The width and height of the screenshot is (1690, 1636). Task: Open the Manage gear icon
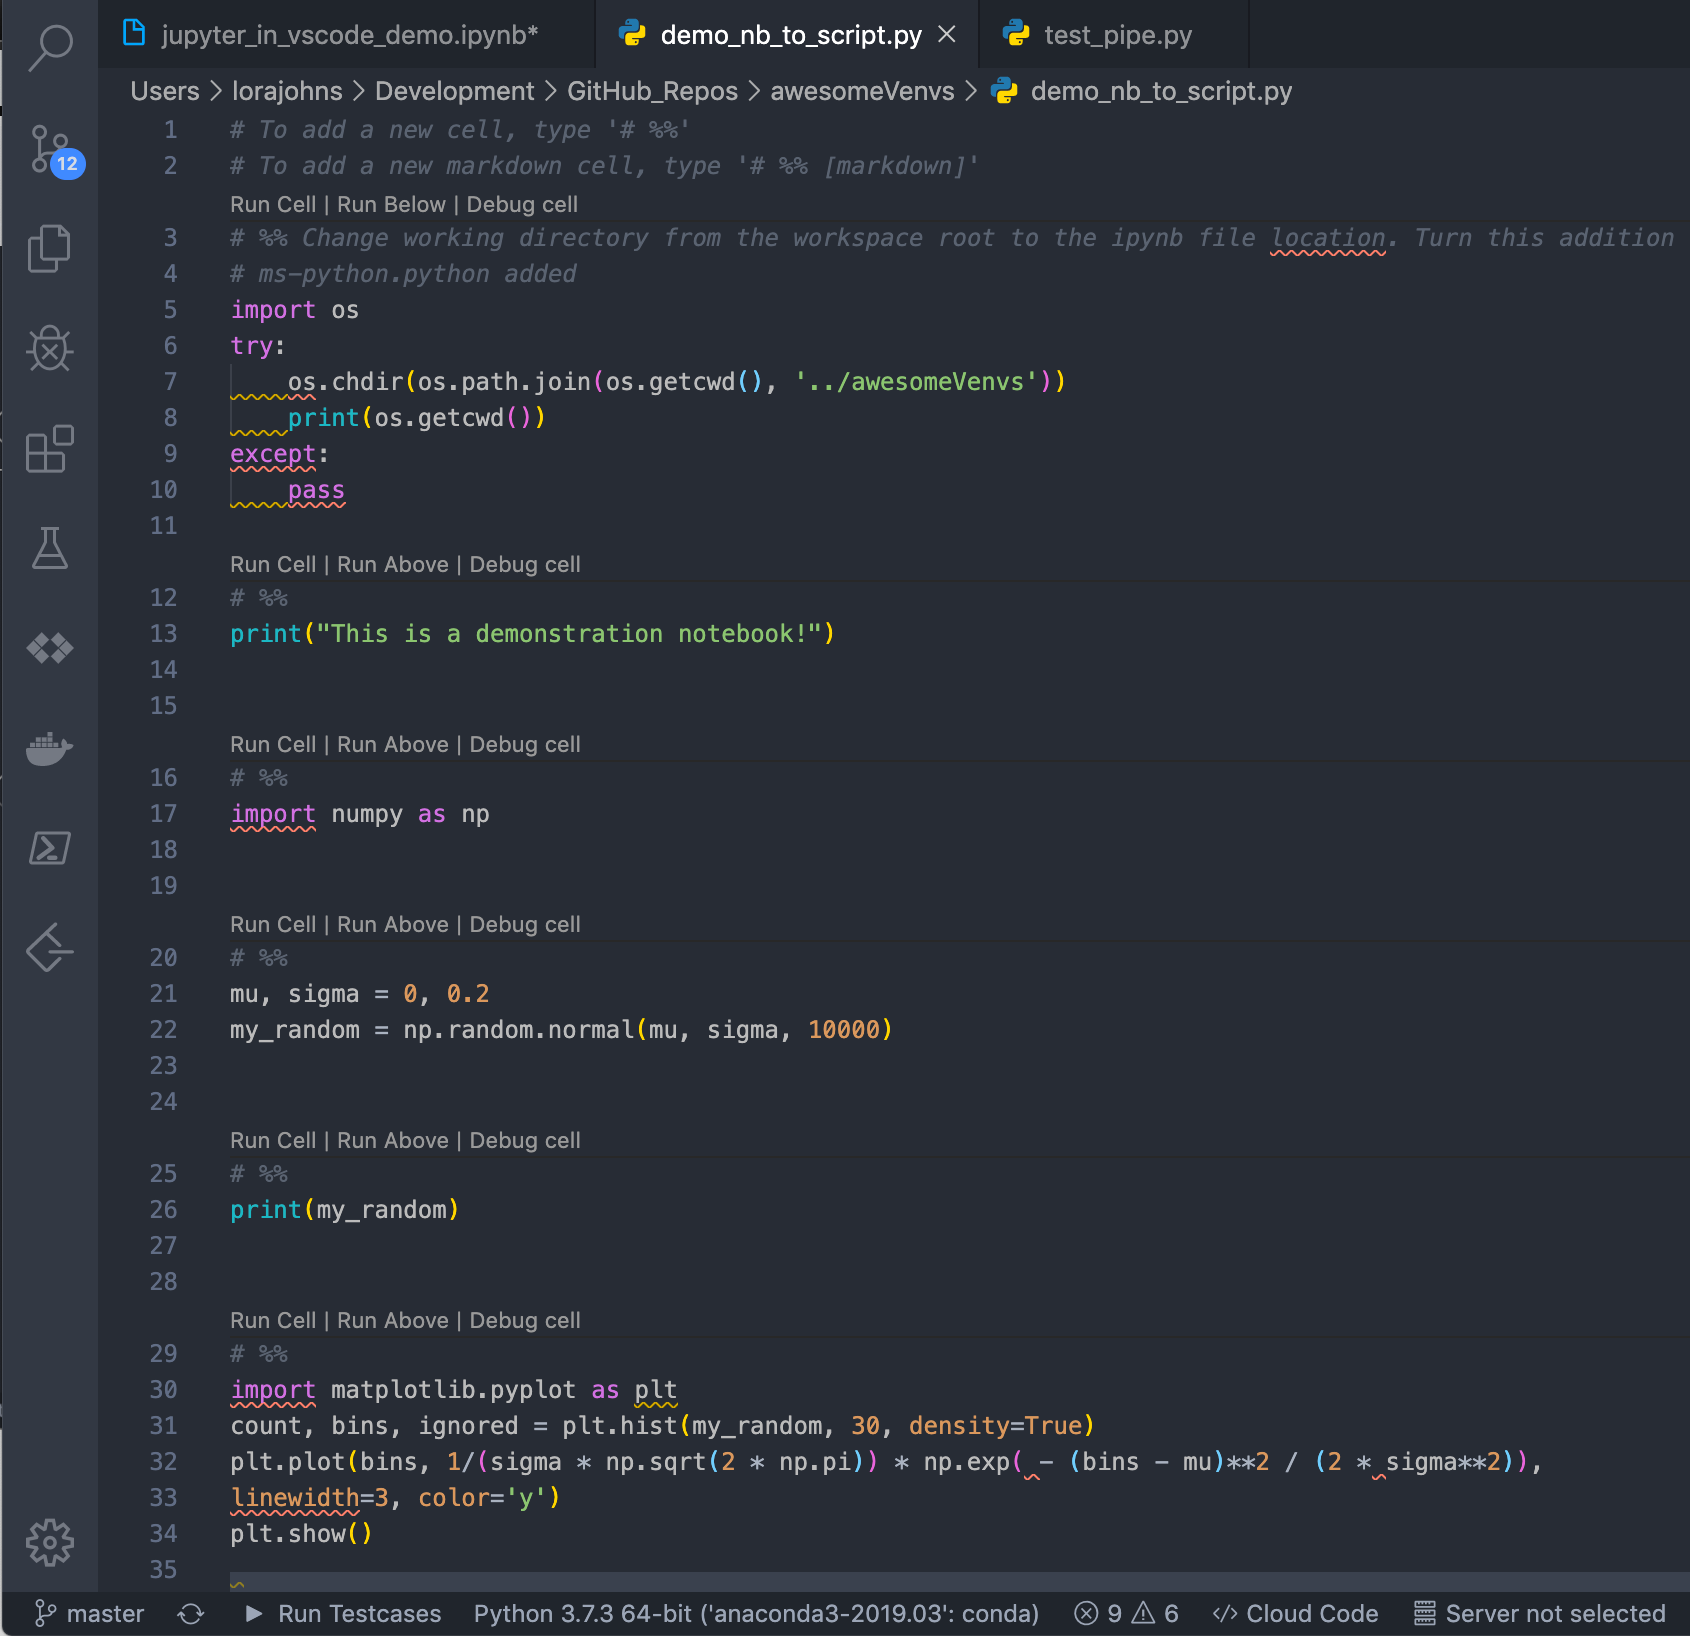[x=50, y=1543]
